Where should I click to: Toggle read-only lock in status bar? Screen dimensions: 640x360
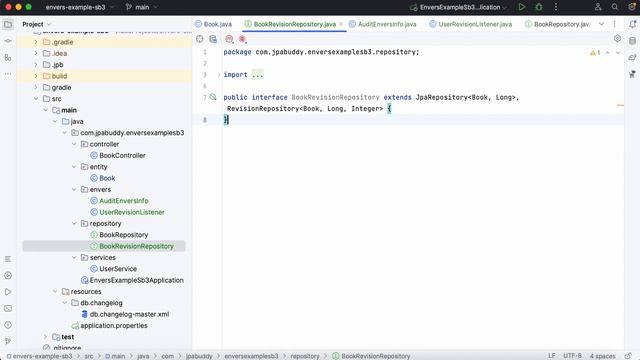[x=628, y=356]
